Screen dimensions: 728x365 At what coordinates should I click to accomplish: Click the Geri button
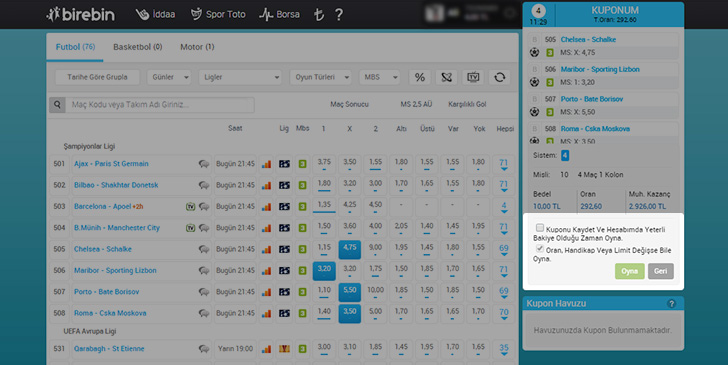[661, 271]
